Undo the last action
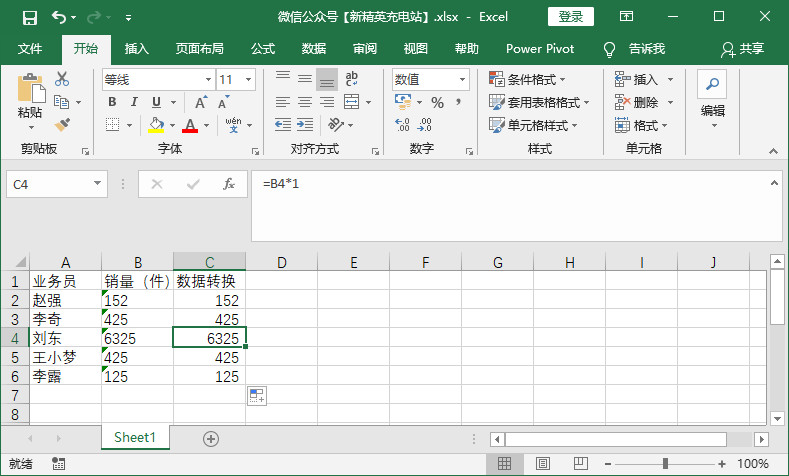 pos(59,18)
